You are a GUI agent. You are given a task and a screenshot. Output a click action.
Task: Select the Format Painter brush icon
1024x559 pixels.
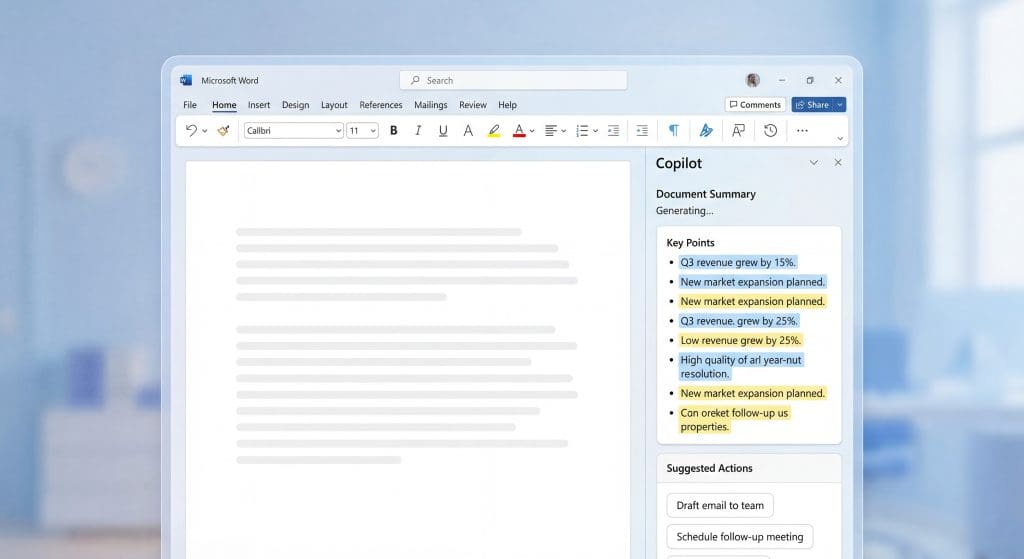pyautogui.click(x=224, y=130)
